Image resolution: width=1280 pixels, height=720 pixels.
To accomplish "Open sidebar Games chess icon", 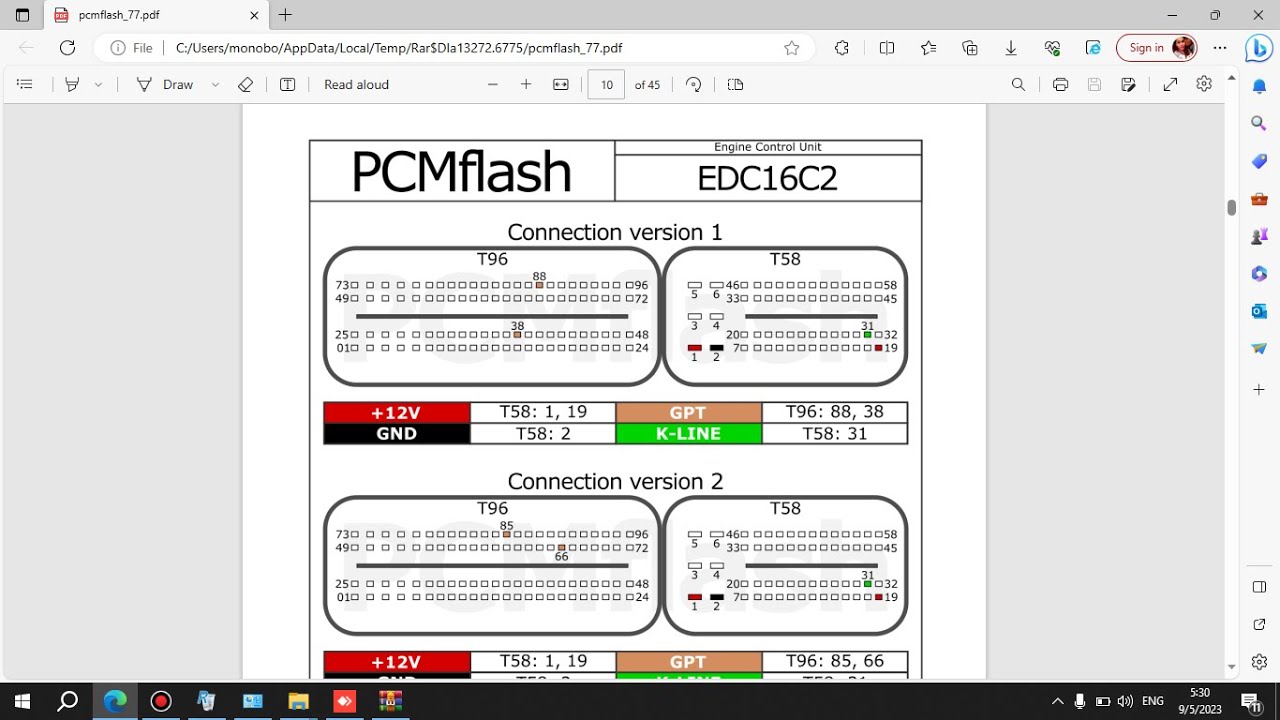I will 1259,236.
